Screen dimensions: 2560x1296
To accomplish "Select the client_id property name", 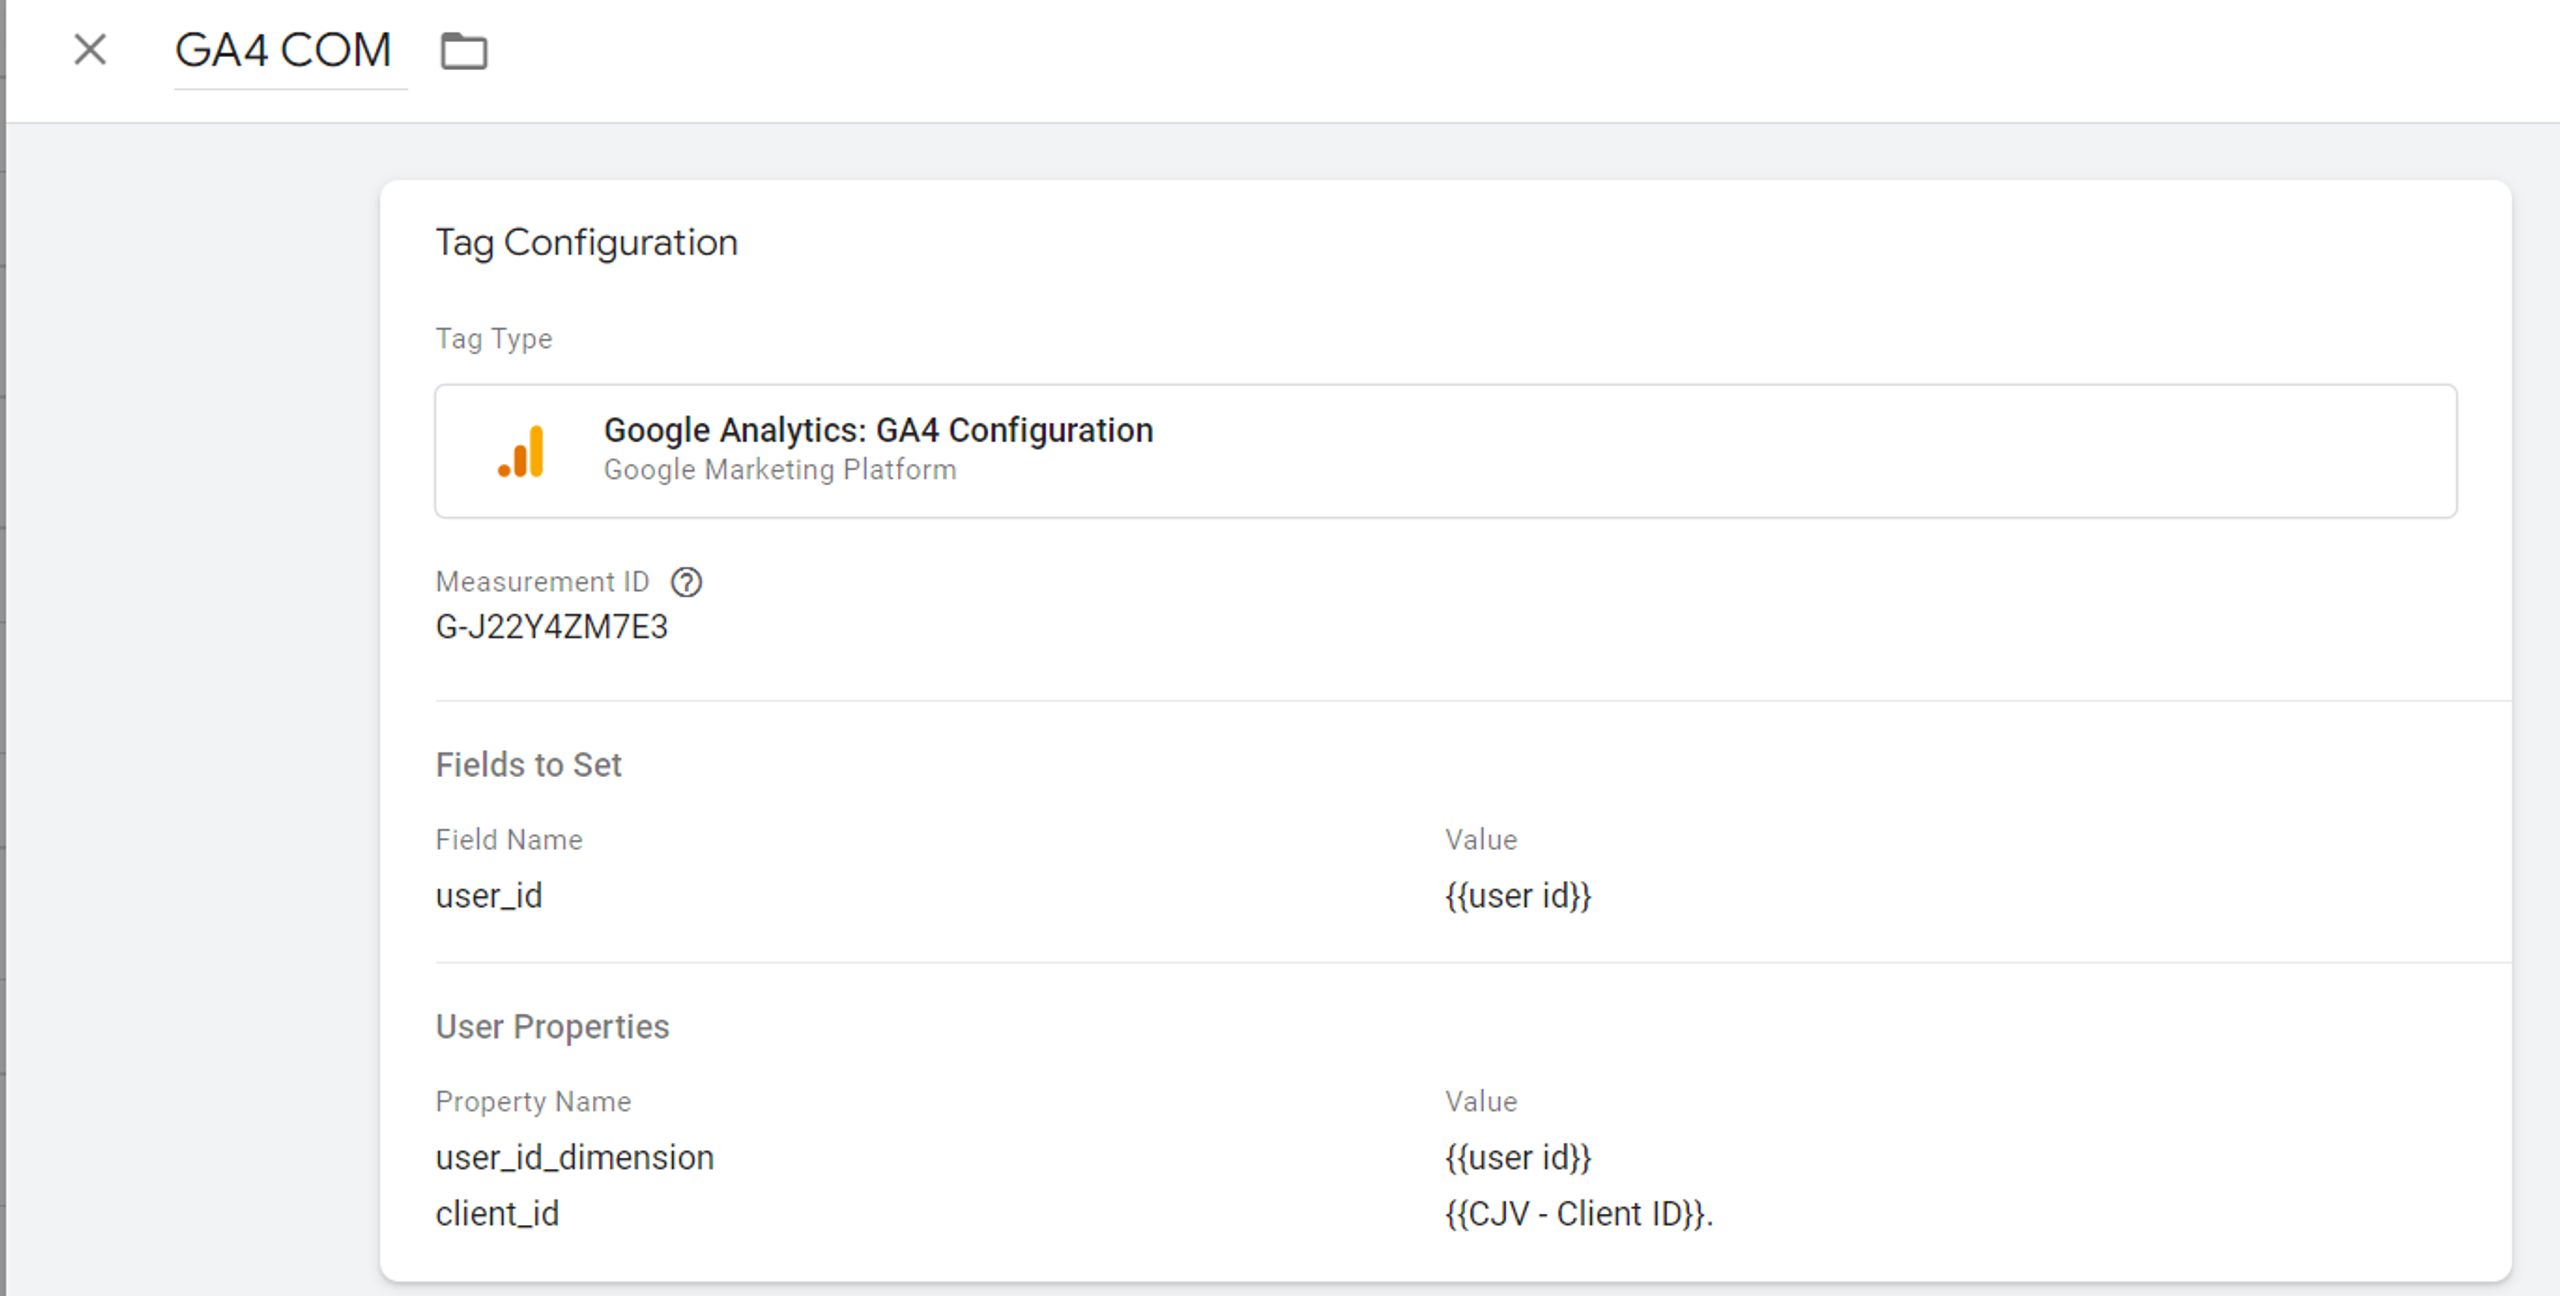I will point(497,1214).
